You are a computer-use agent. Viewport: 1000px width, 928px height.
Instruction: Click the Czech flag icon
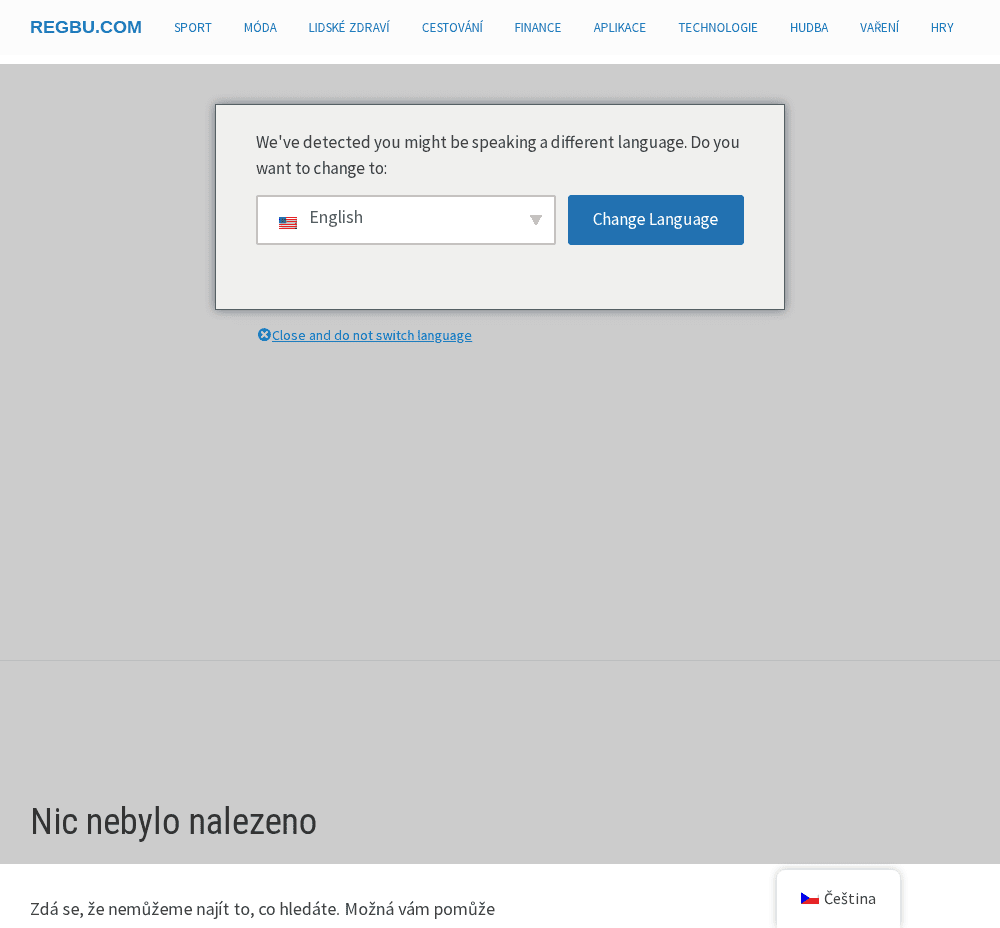[x=810, y=899]
